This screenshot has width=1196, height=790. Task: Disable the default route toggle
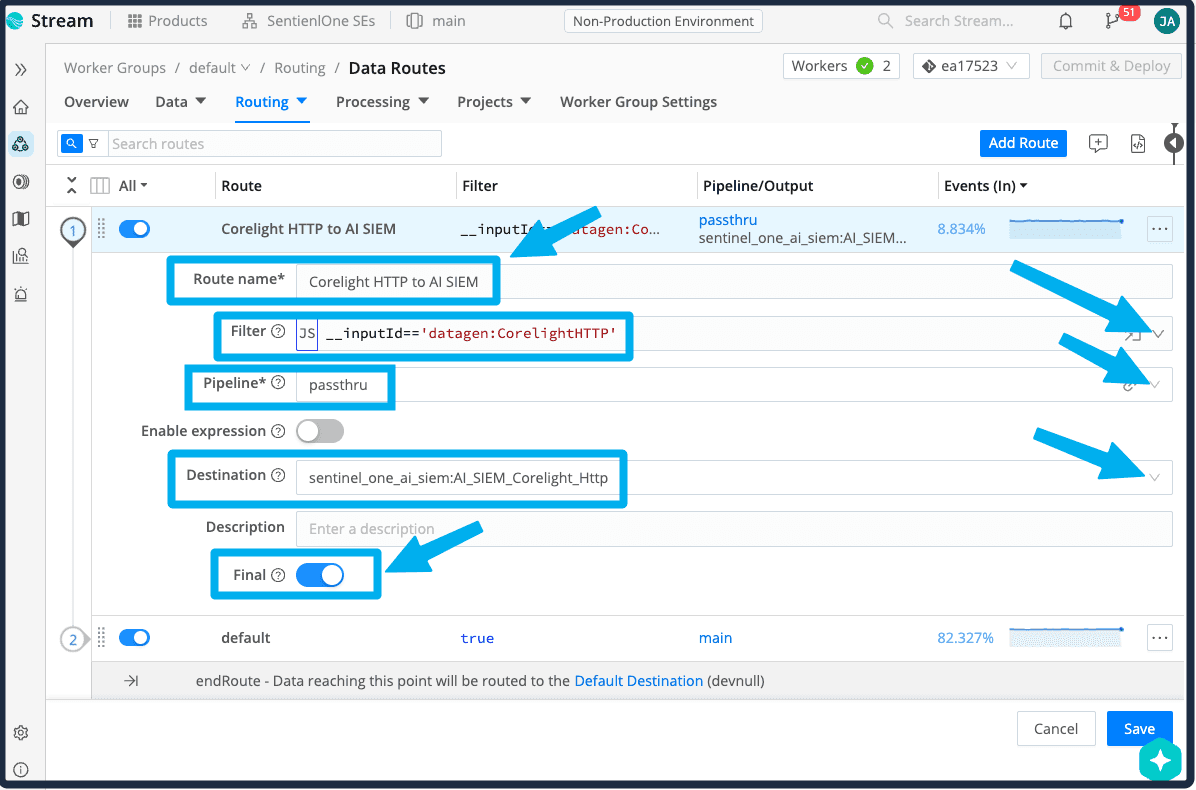134,638
